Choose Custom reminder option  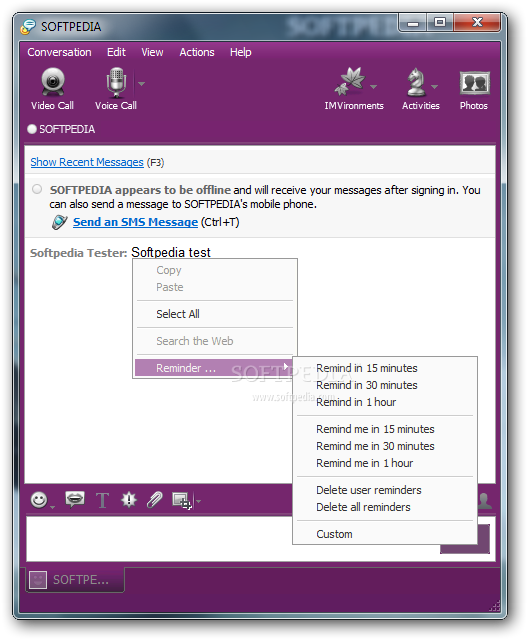click(x=385, y=534)
